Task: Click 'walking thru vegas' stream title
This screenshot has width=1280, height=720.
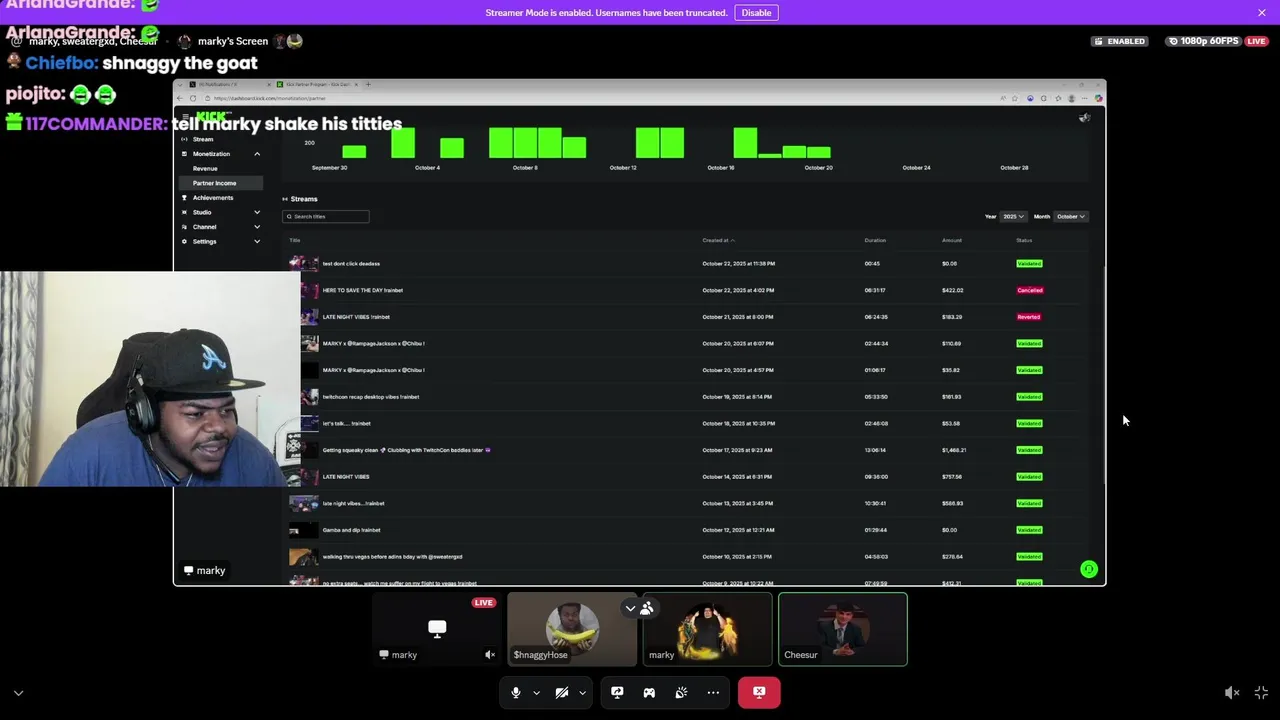Action: [392, 557]
